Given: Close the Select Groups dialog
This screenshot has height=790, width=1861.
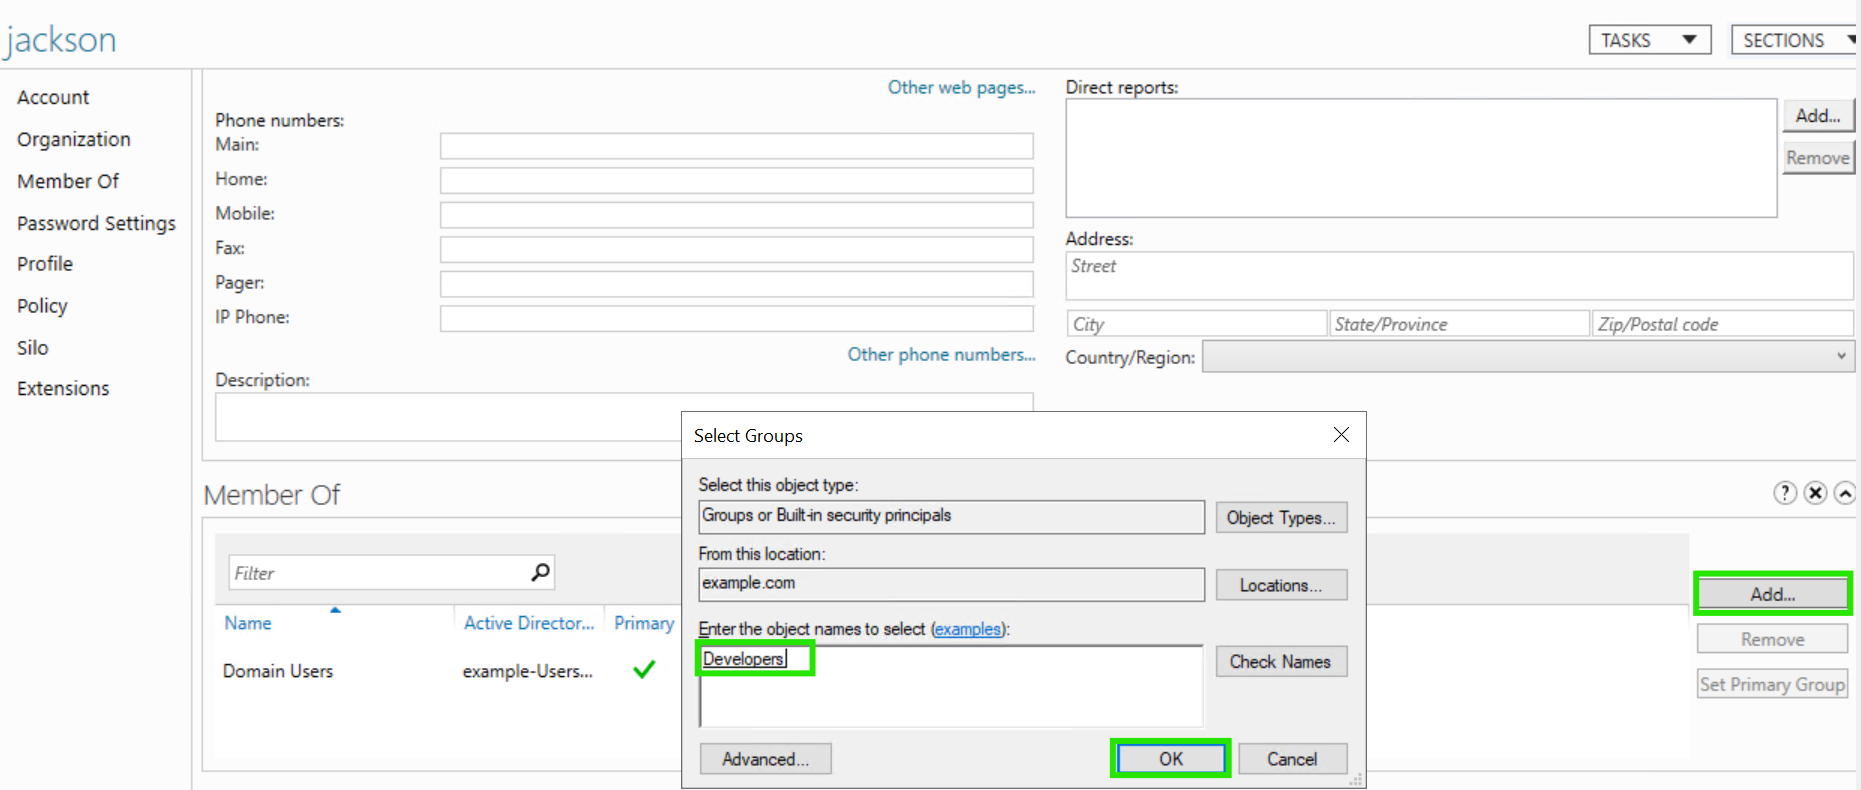Looking at the screenshot, I should pos(1341,435).
